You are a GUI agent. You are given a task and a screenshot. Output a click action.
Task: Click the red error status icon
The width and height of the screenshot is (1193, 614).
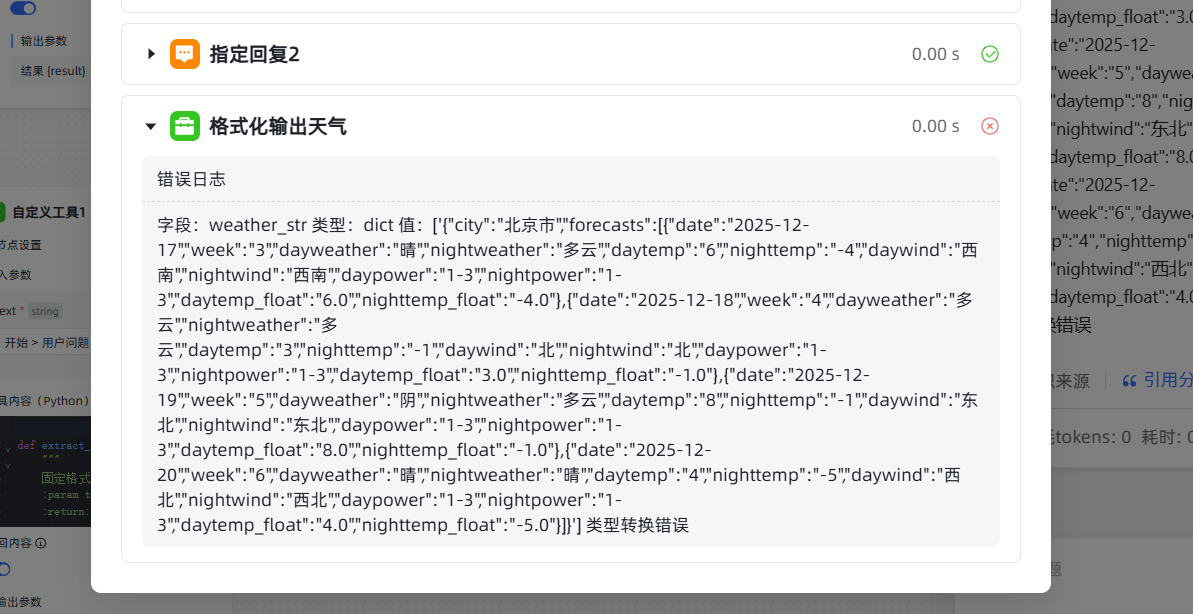[x=990, y=126]
